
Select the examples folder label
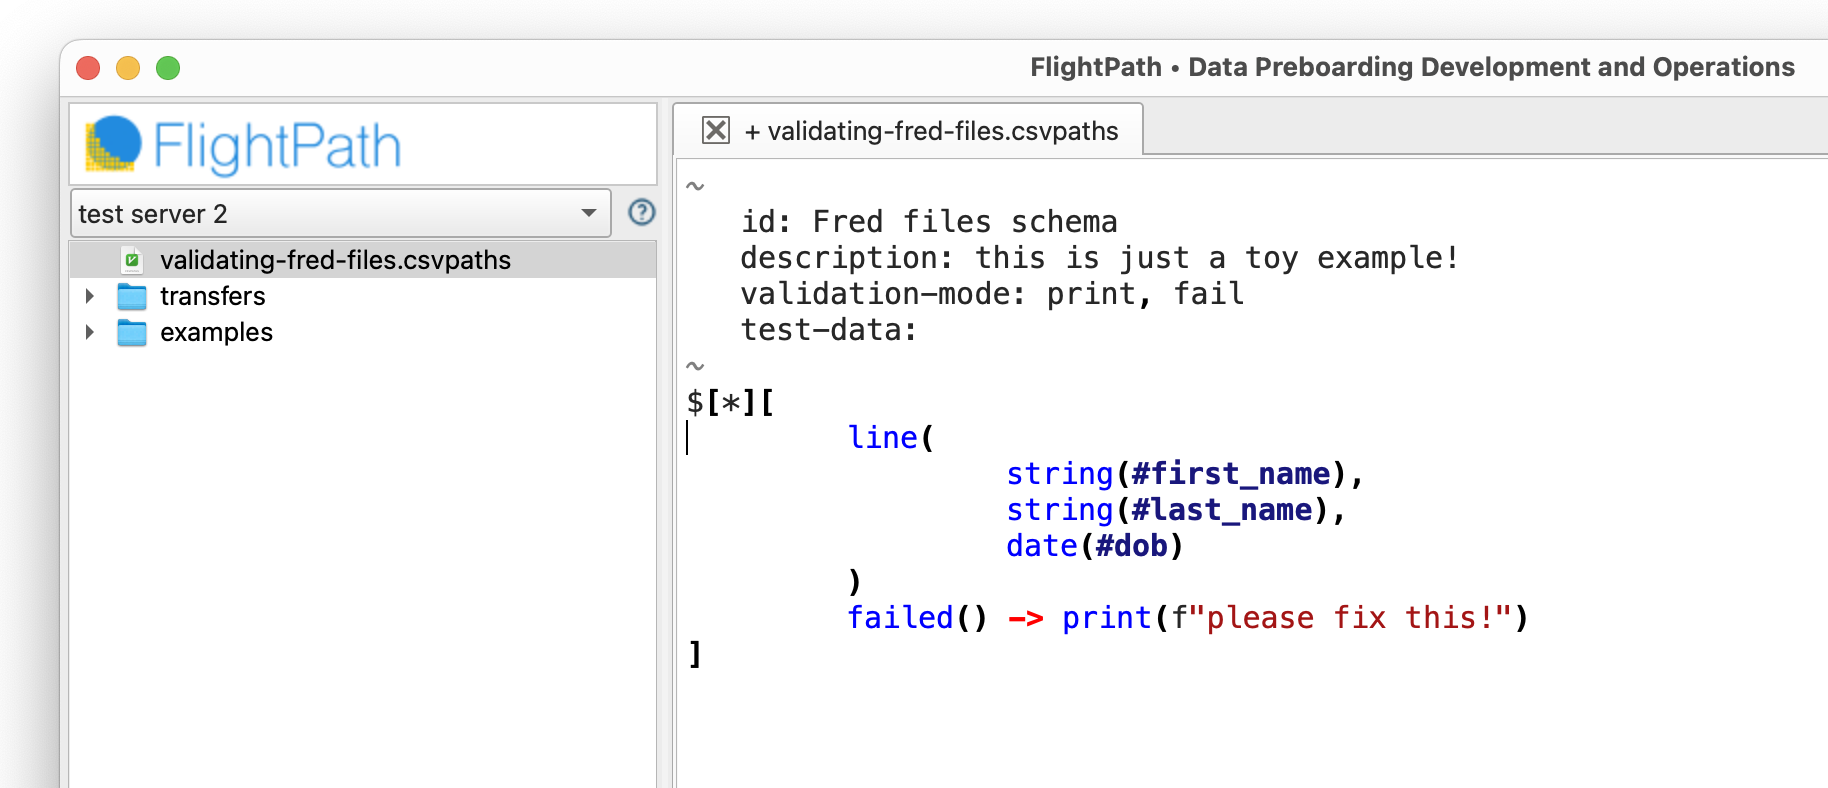coord(216,332)
